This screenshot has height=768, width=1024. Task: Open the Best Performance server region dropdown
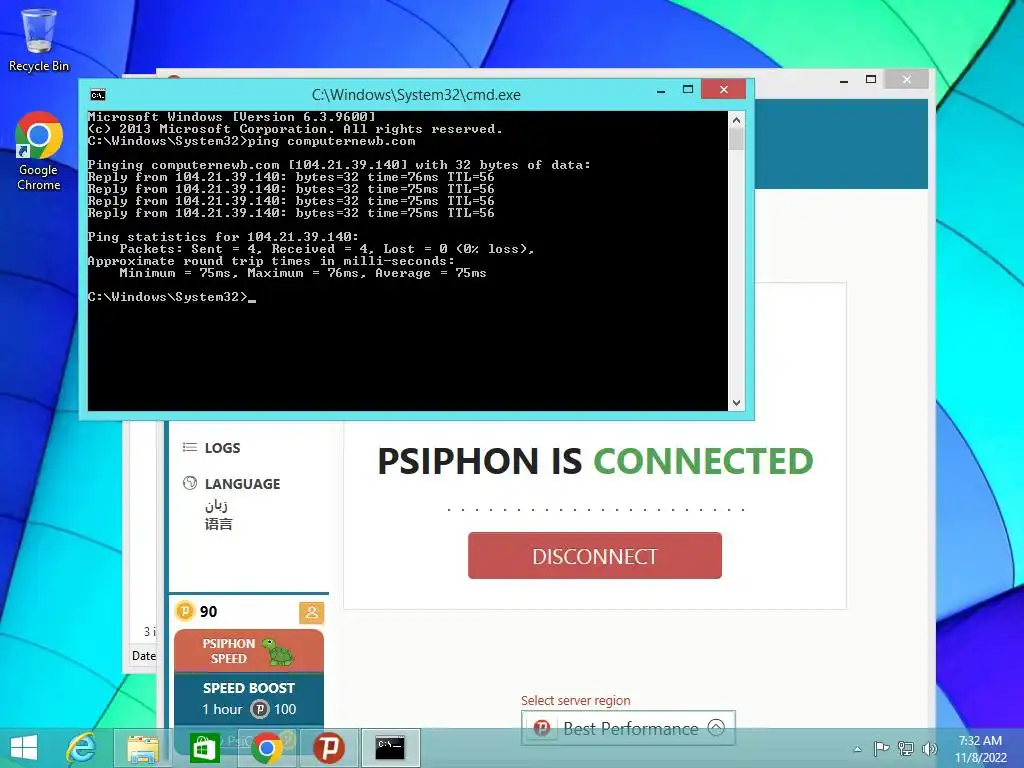628,728
